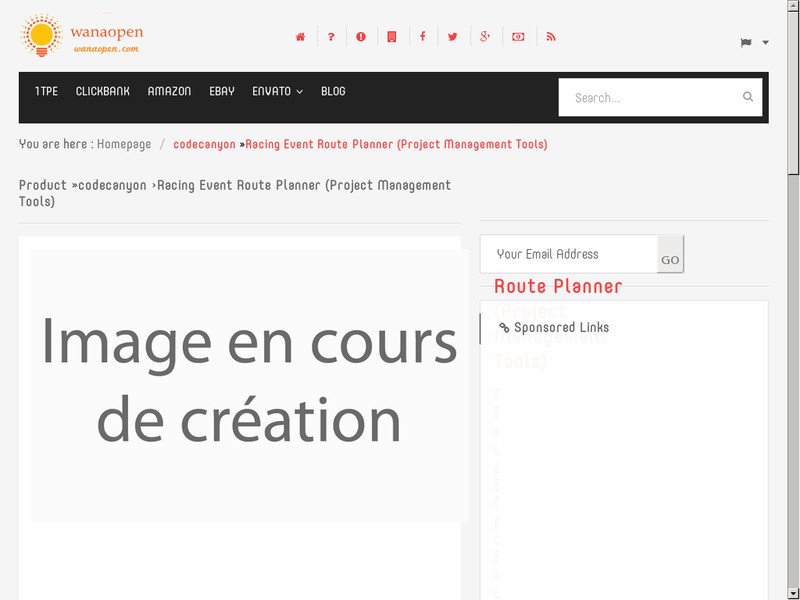The height and width of the screenshot is (600, 800).
Task: Open Racing Event Route Planner breadcrumb link
Action: click(396, 144)
